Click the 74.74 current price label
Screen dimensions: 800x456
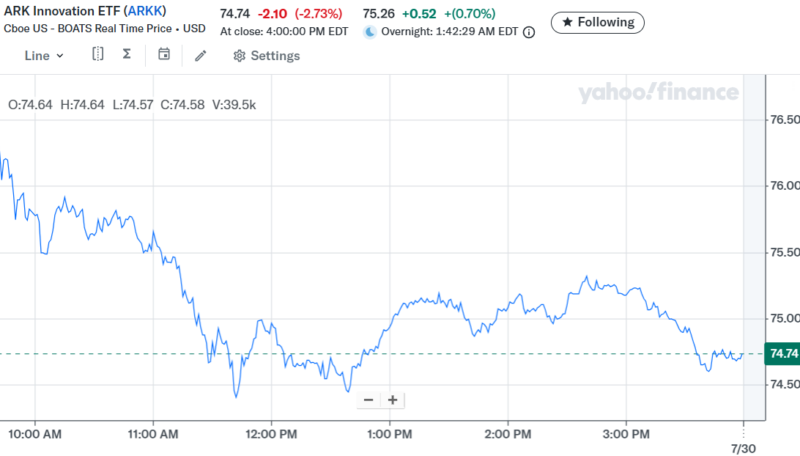tap(780, 353)
